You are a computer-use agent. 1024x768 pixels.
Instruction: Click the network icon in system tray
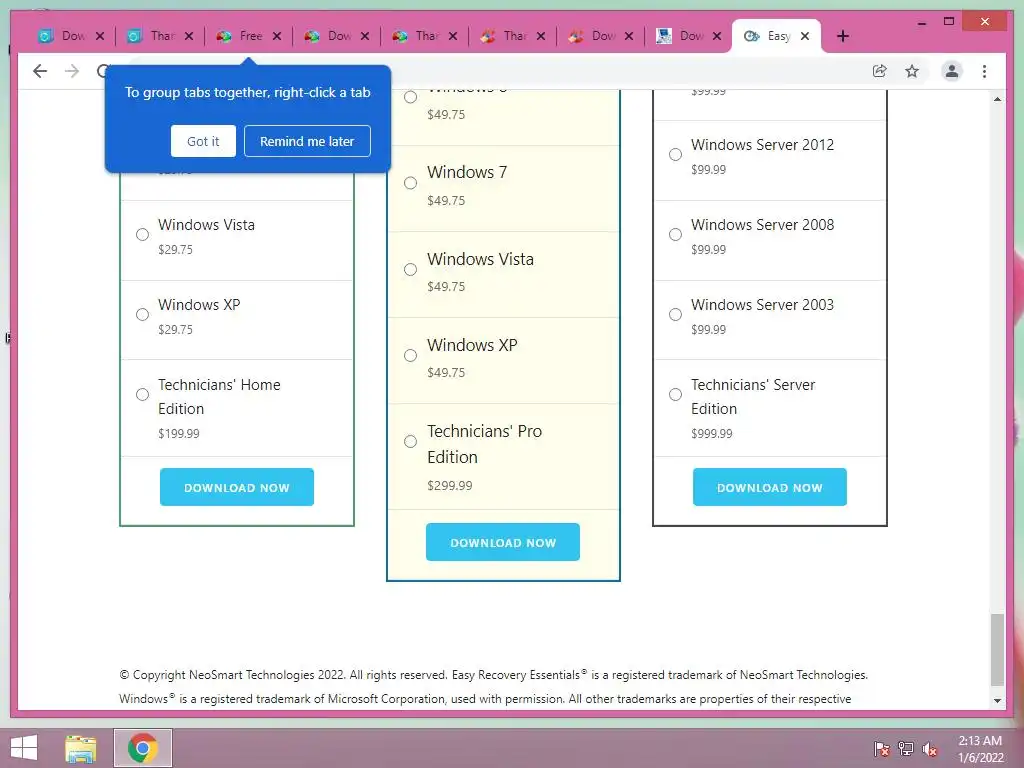click(906, 748)
